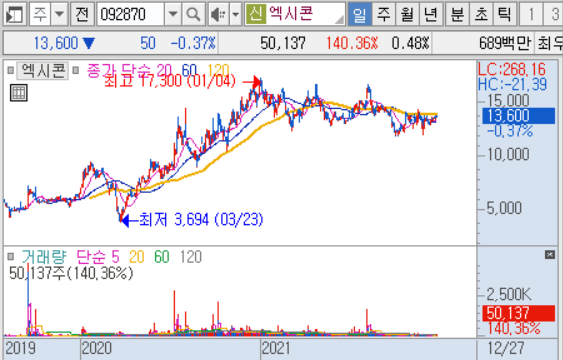Open the dropdown beside the speaker icon
Screen dimensions: 563x360
pyautogui.click(x=236, y=14)
